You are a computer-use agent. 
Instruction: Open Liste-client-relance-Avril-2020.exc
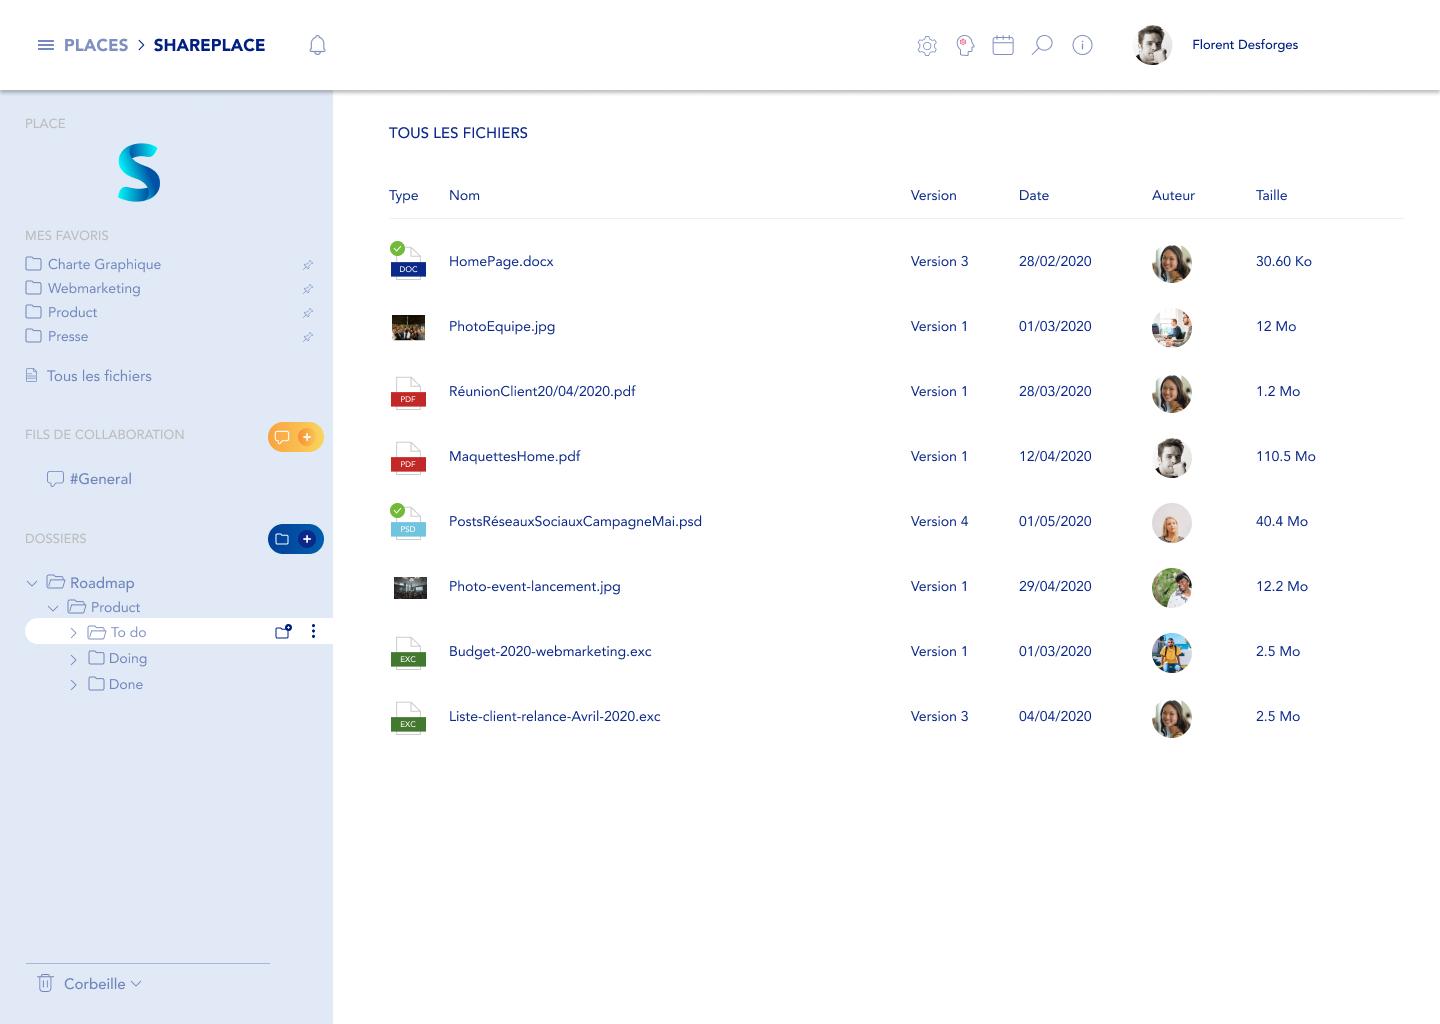coord(555,716)
